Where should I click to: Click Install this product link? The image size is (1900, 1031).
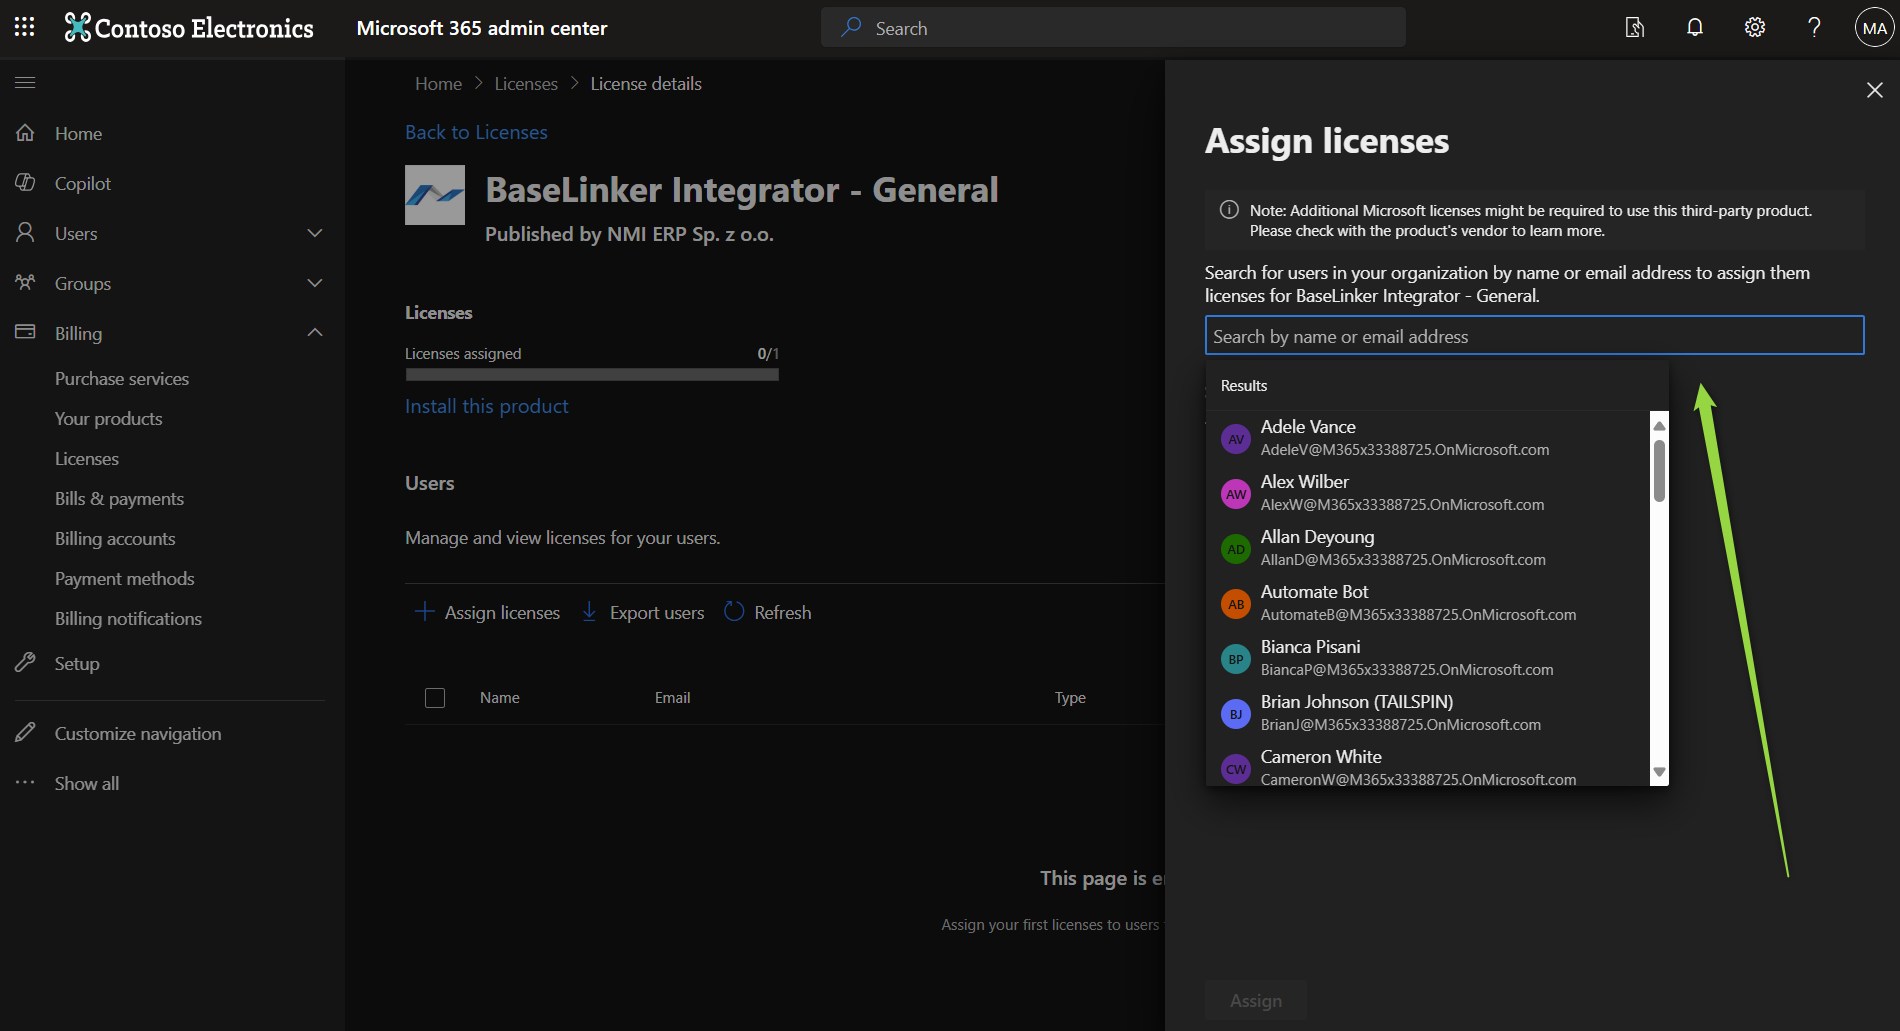tap(486, 406)
